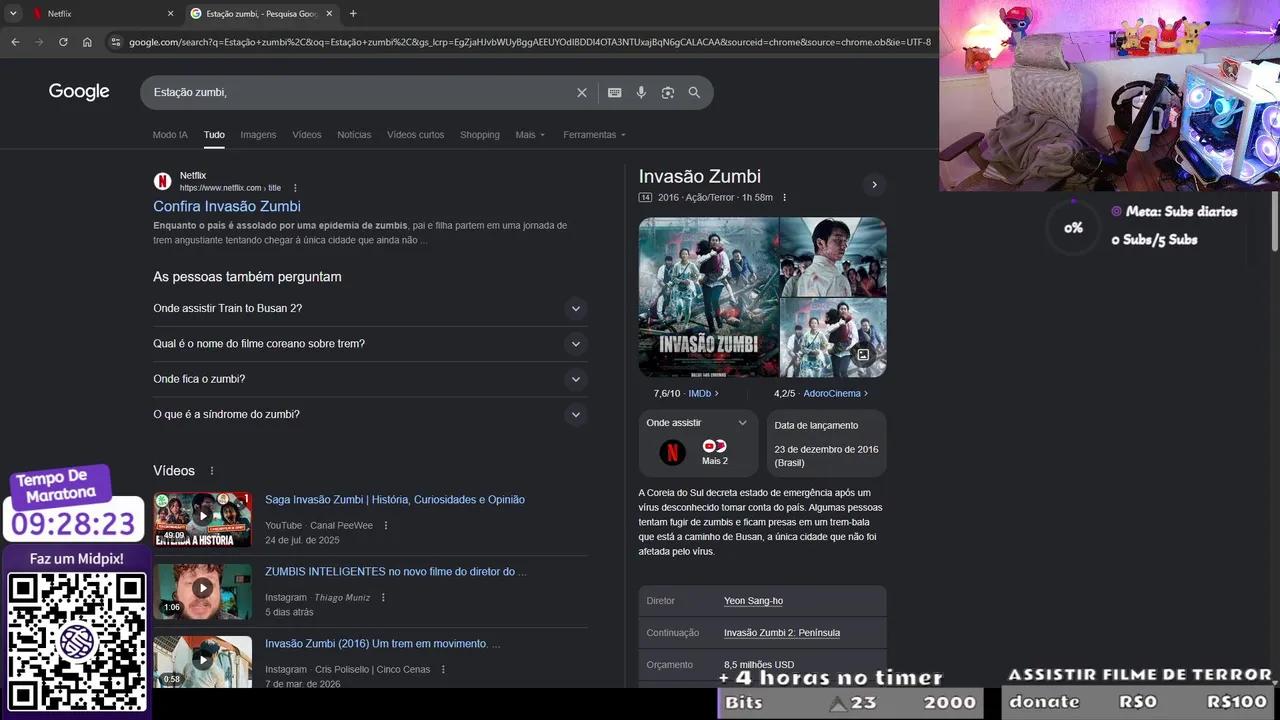This screenshot has width=1280, height=720.
Task: Open options for Thiago Muniz video
Action: click(x=383, y=598)
